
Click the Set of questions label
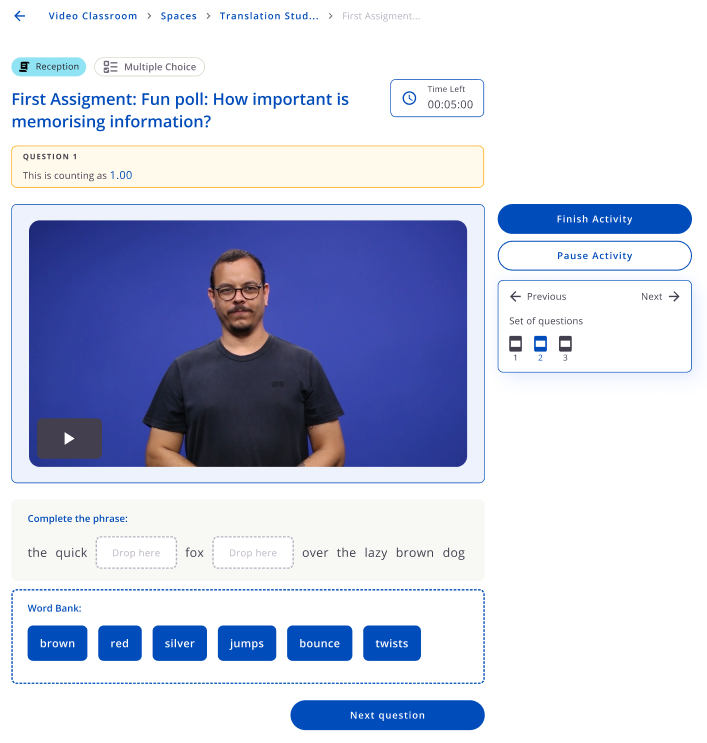546,321
